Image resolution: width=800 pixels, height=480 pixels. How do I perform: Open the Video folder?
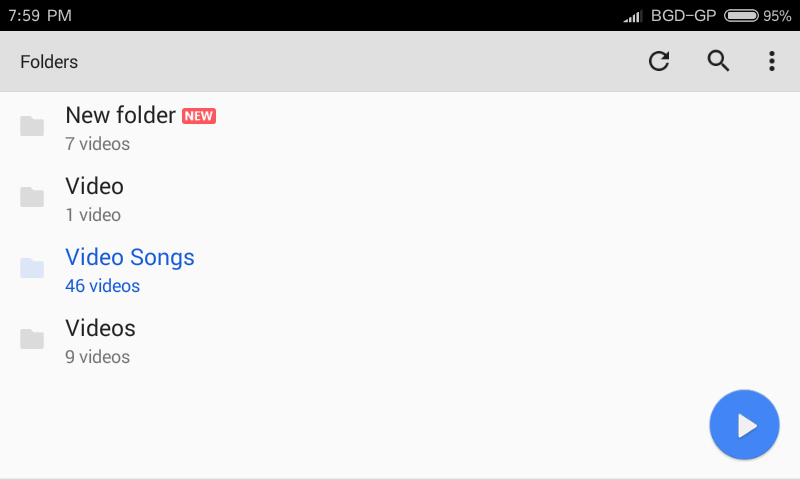tap(400, 199)
